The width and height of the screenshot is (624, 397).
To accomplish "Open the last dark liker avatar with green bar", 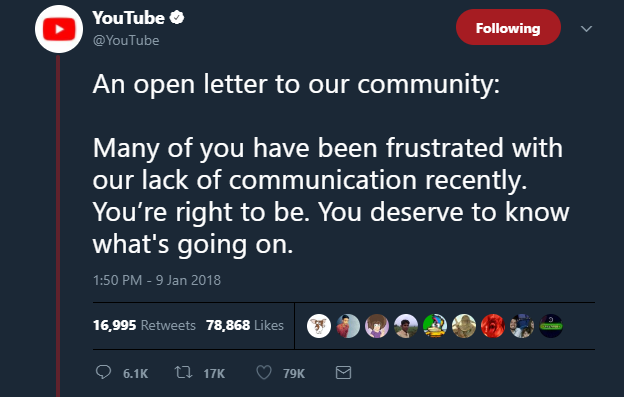I will point(551,326).
